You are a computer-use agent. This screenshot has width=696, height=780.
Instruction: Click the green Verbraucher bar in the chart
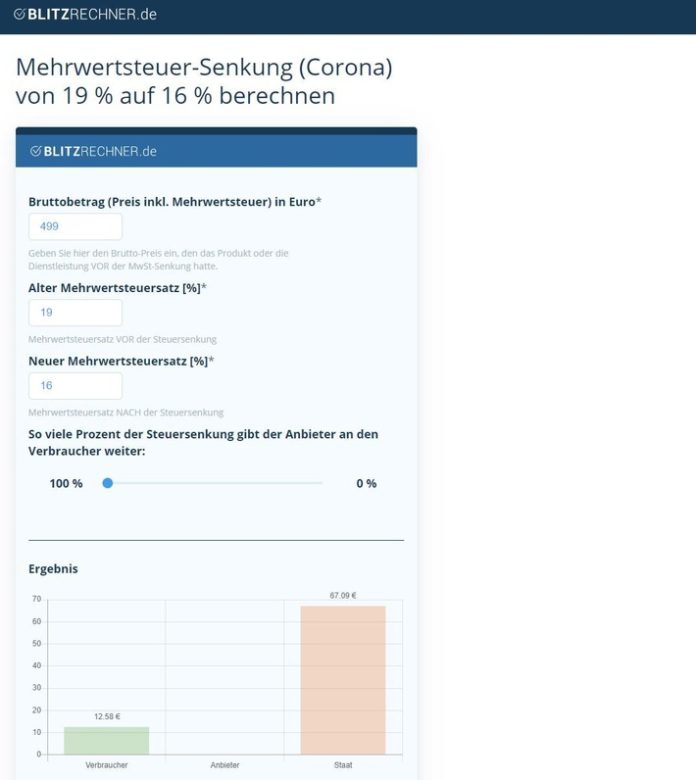coord(106,741)
